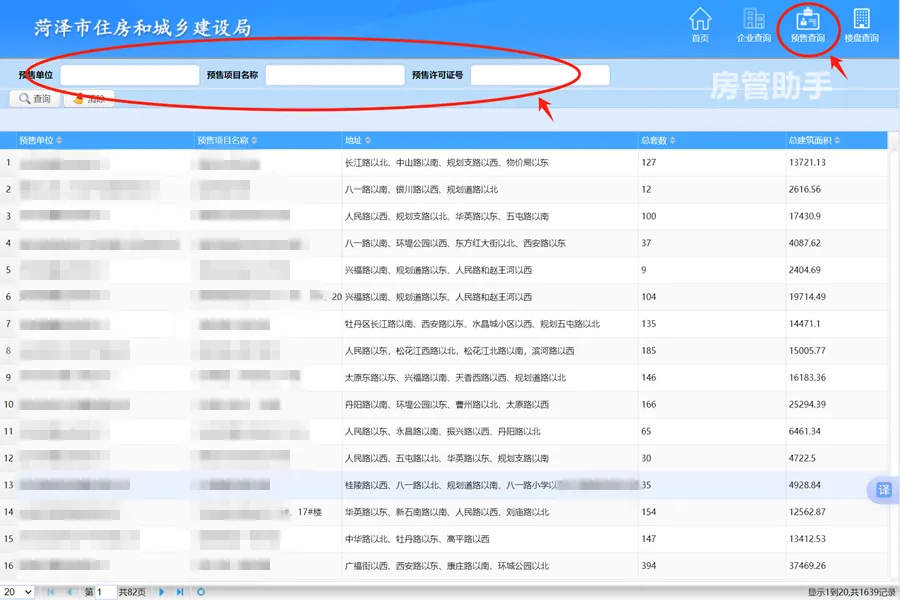Go to the next page with the blue arrow icon
Viewport: 900px width, 600px height.
pyautogui.click(x=162, y=592)
